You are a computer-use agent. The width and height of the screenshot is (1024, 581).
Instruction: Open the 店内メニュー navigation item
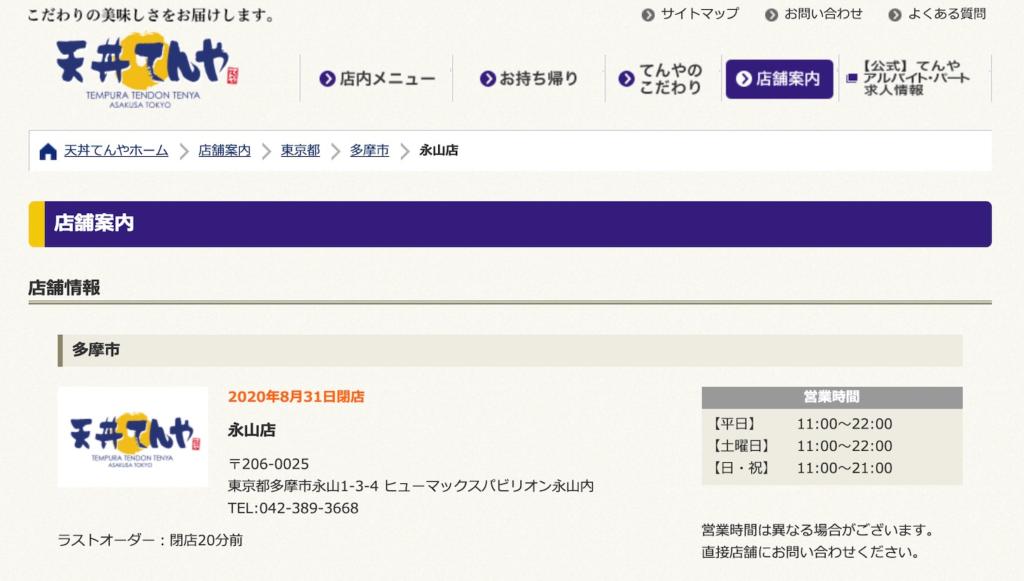pyautogui.click(x=377, y=79)
